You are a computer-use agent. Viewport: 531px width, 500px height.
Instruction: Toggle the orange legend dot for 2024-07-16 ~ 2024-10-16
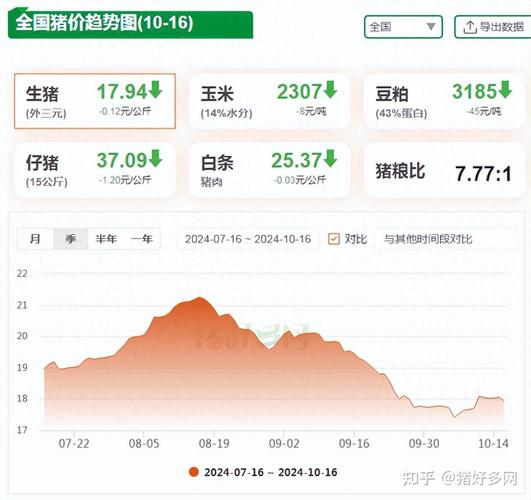pyautogui.click(x=194, y=472)
